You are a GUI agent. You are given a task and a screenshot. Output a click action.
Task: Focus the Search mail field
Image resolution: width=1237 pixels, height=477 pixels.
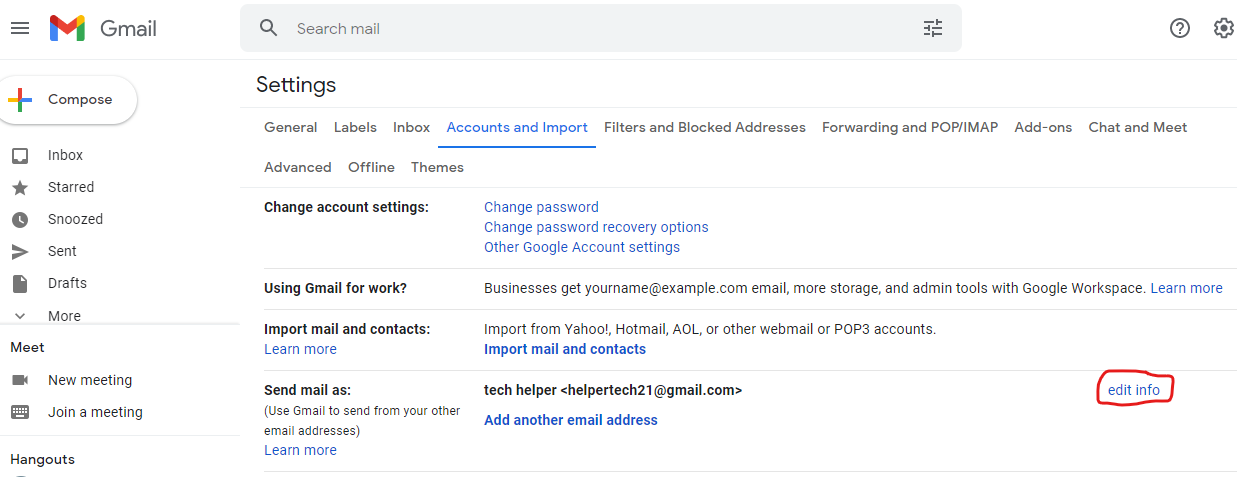click(600, 28)
